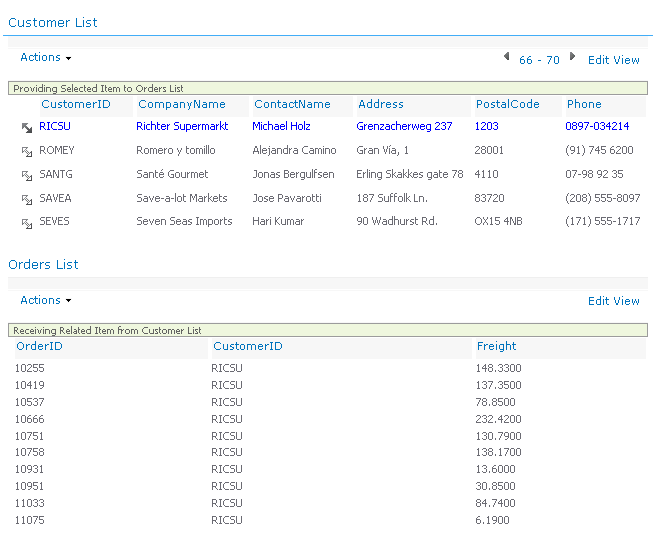
Task: Click Jonas Bergulfsen contact cell
Action: 293,174
